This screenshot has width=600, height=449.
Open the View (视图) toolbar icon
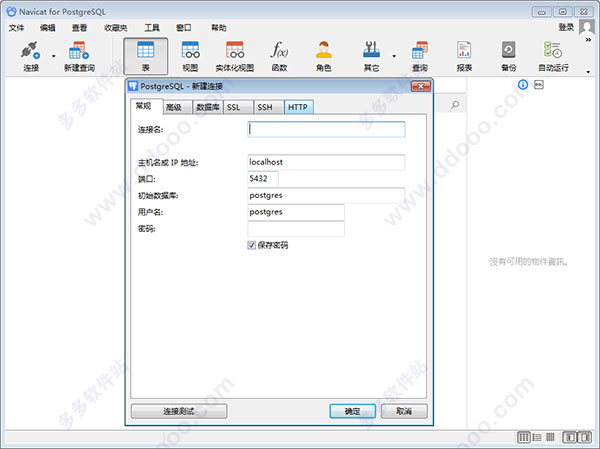click(x=190, y=51)
